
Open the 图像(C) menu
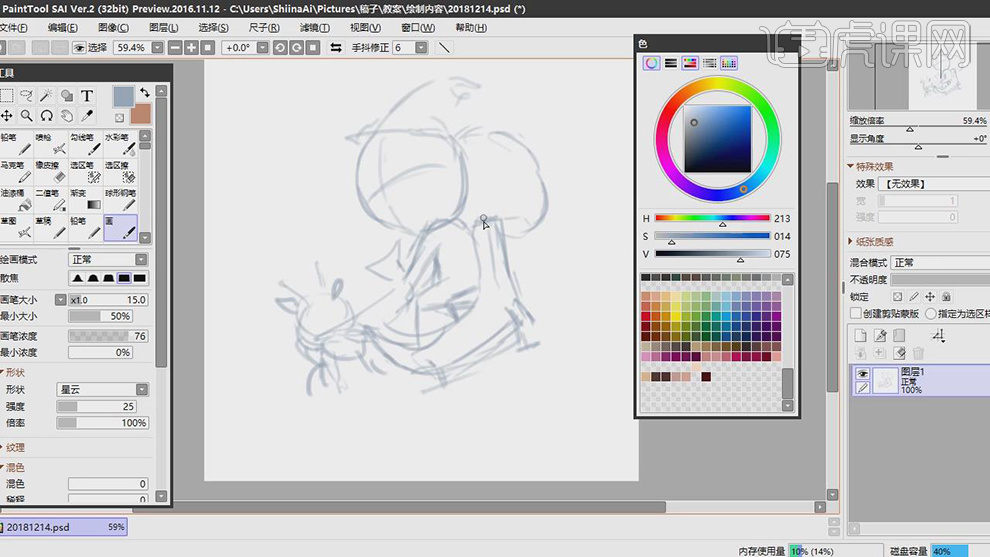point(113,28)
